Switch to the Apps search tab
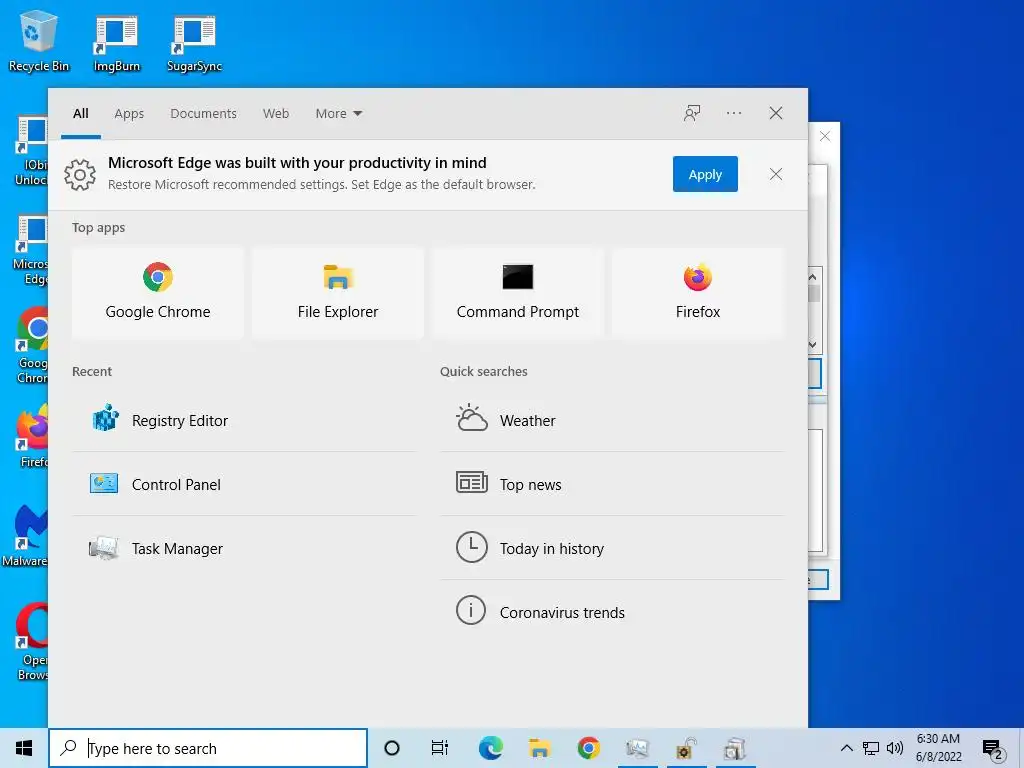 point(129,113)
